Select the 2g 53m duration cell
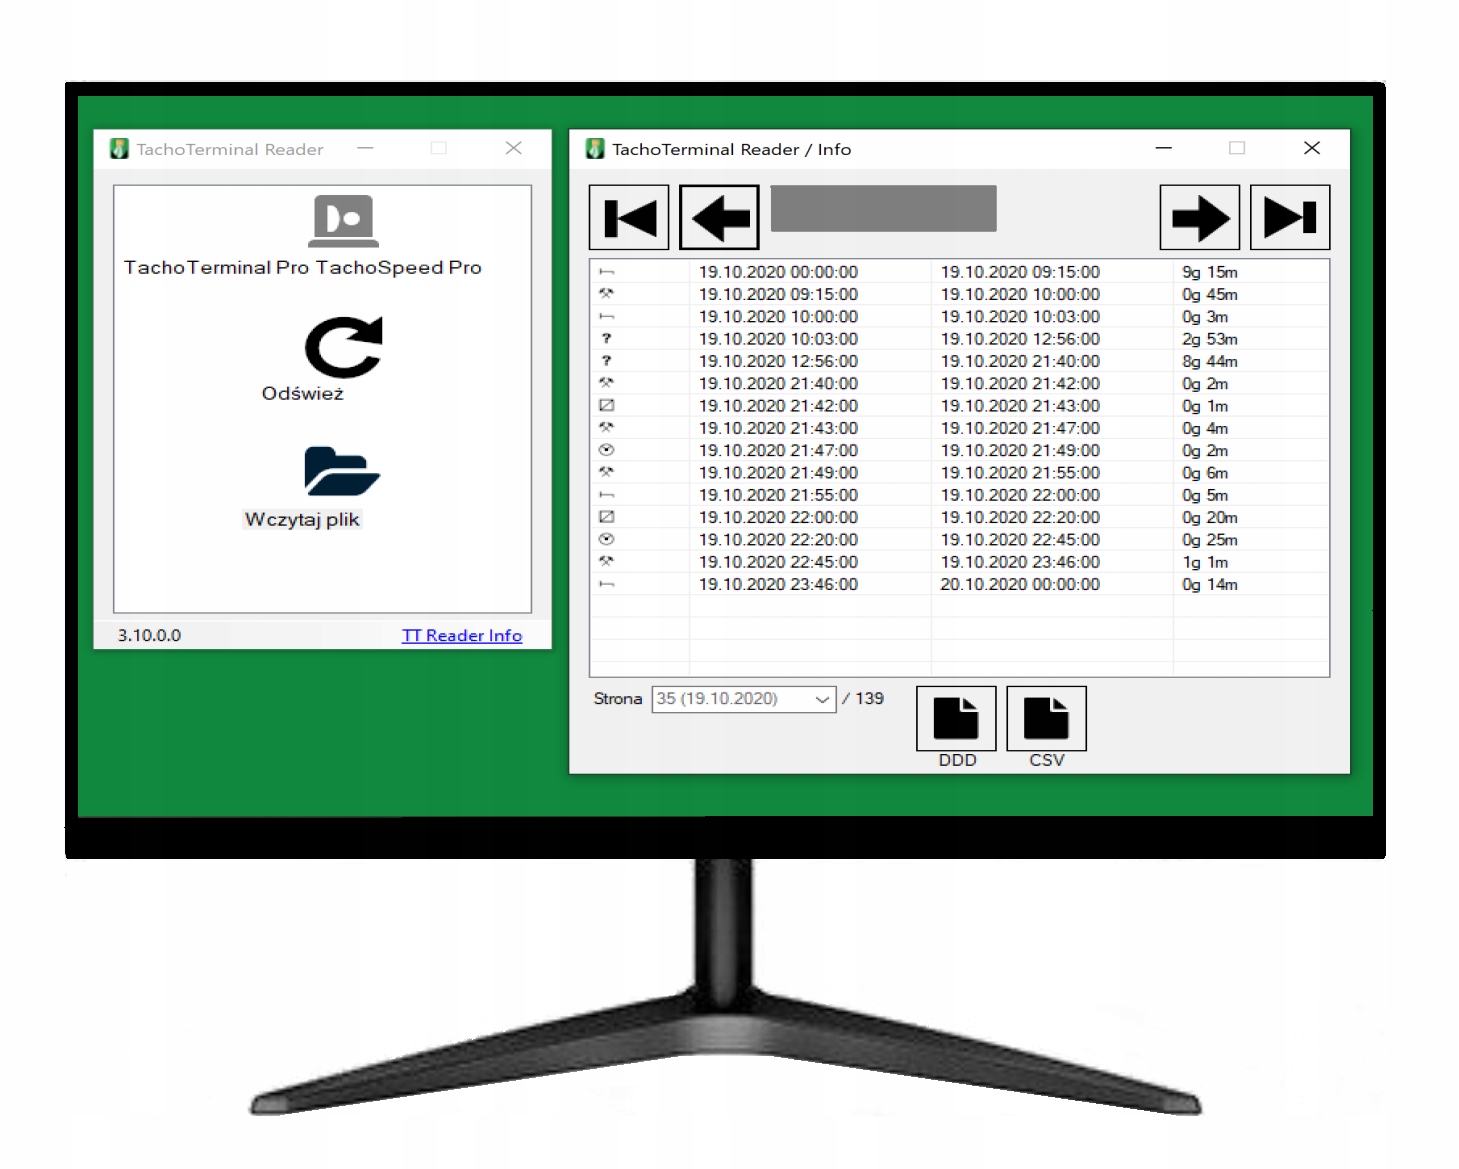Image resolution: width=1459 pixels, height=1169 pixels. [x=1209, y=339]
